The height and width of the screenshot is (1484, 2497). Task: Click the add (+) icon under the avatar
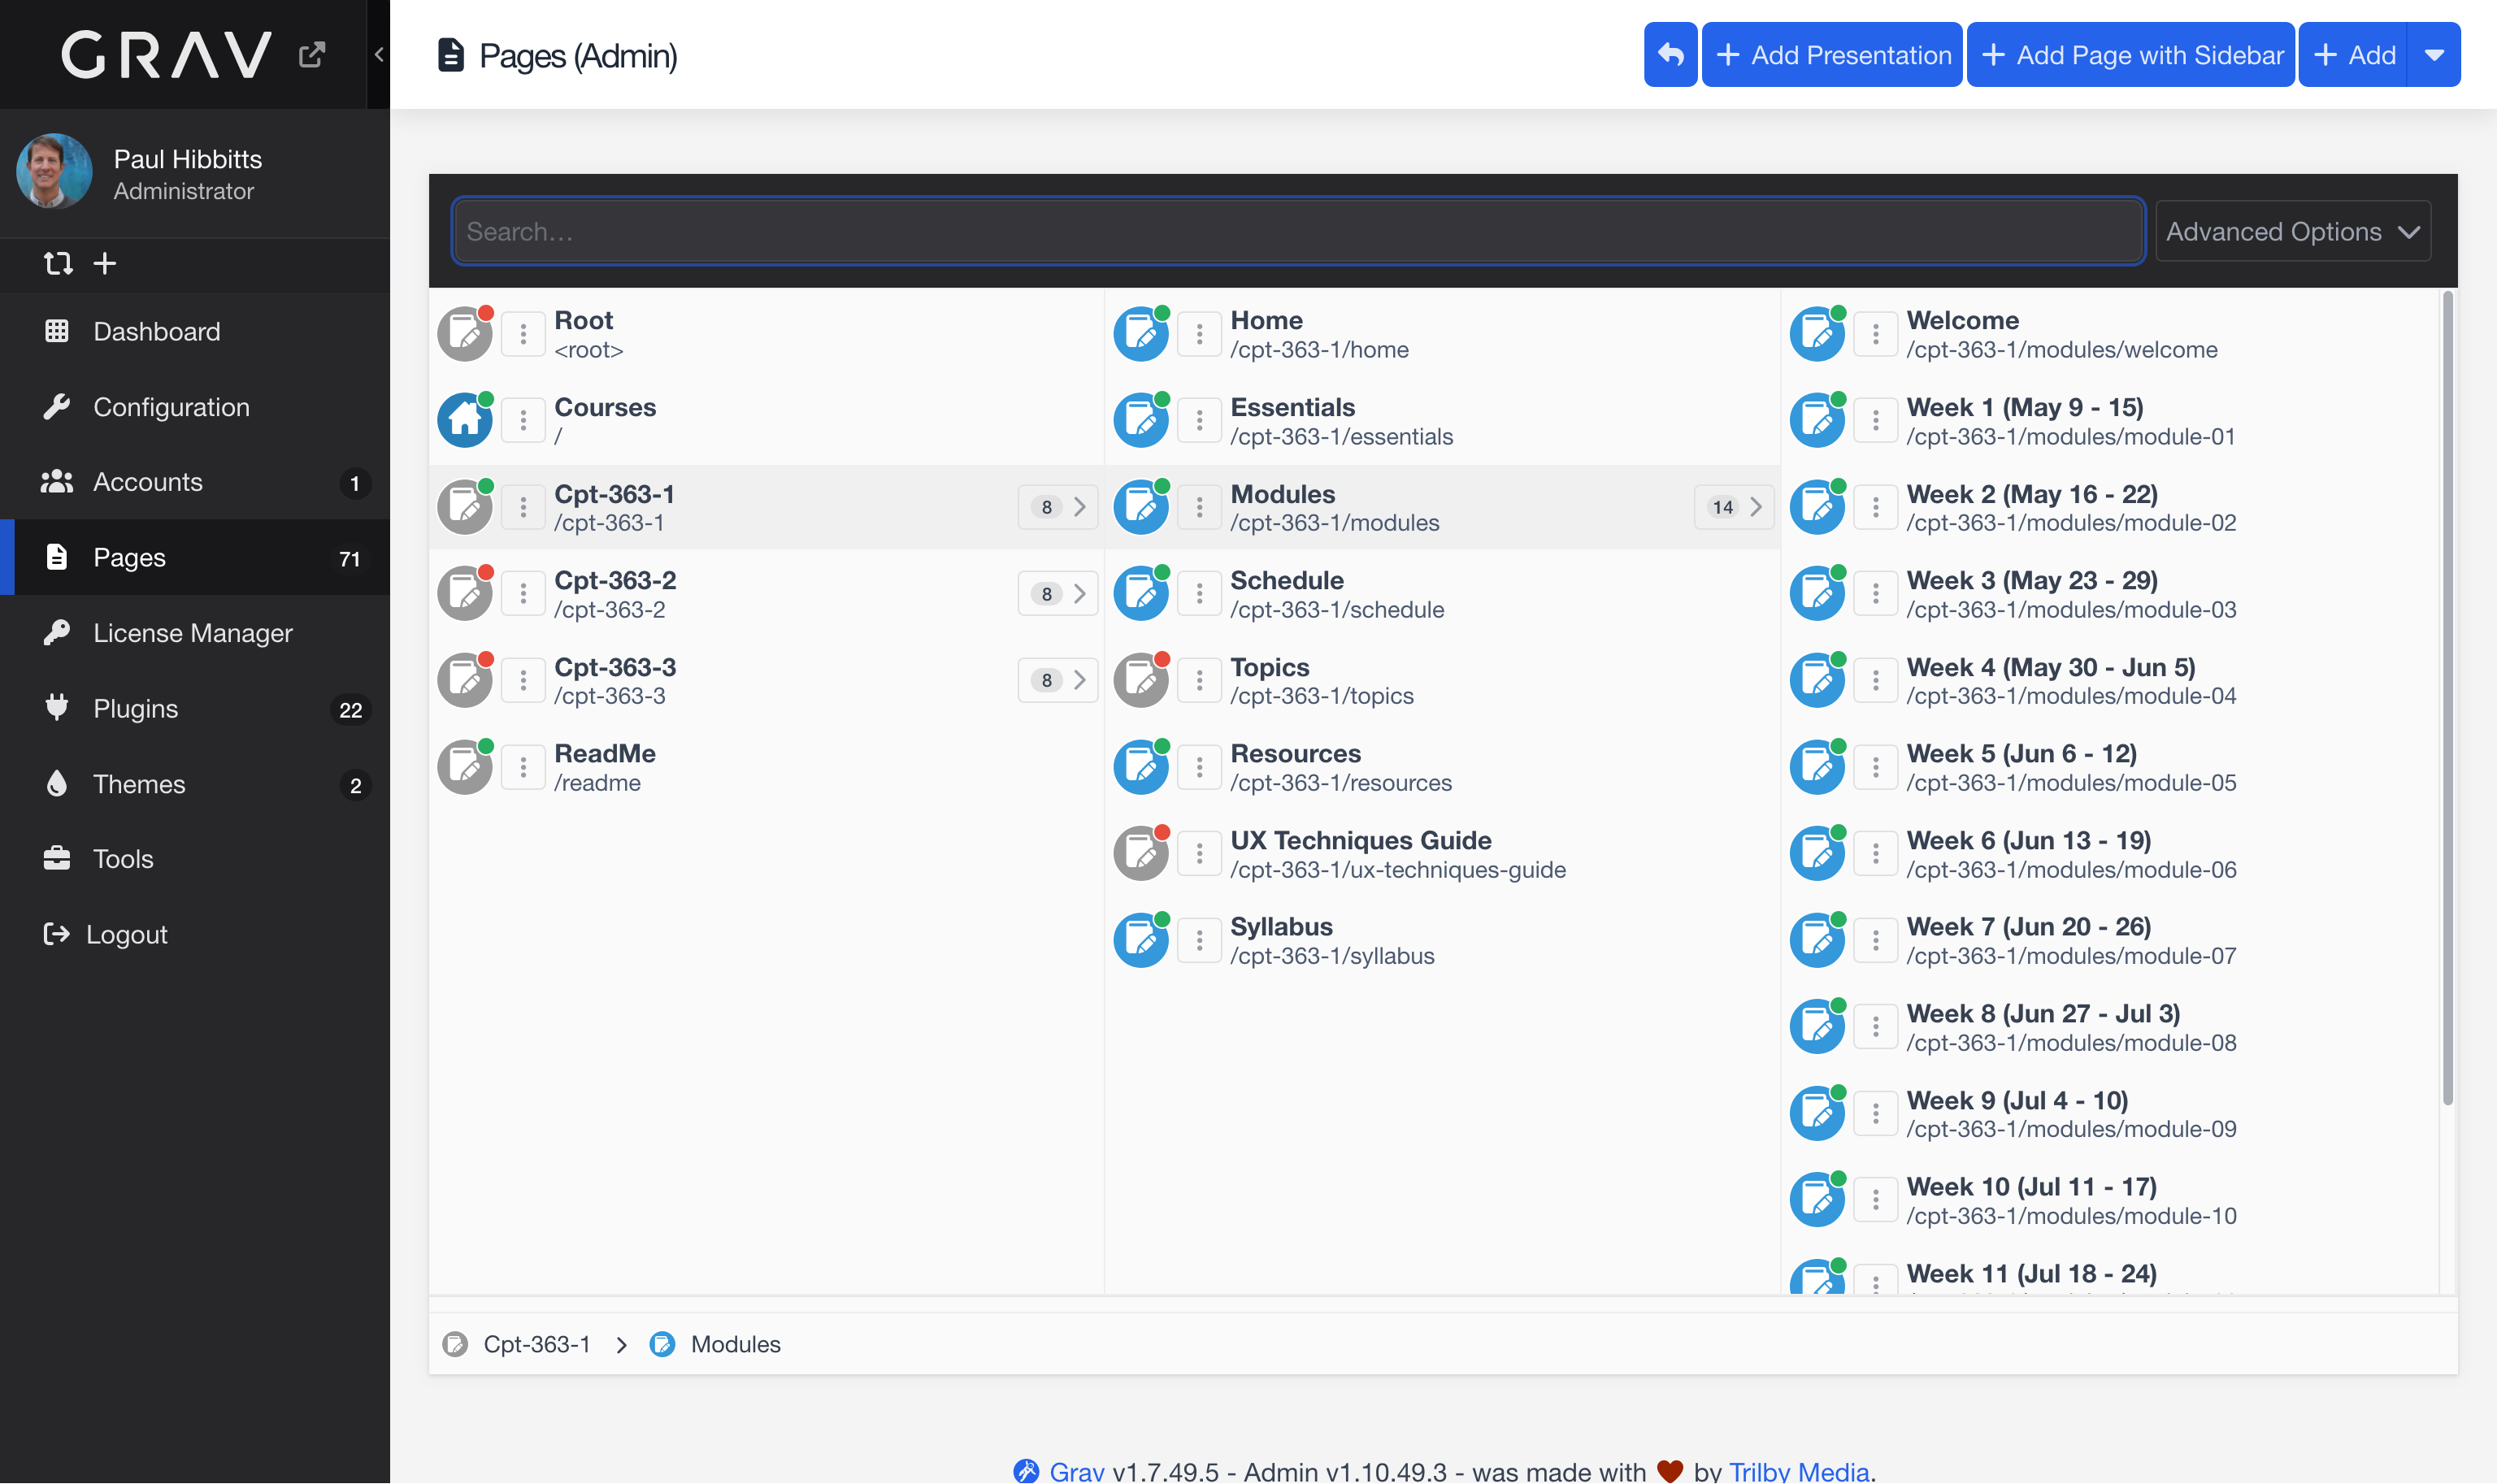[104, 263]
